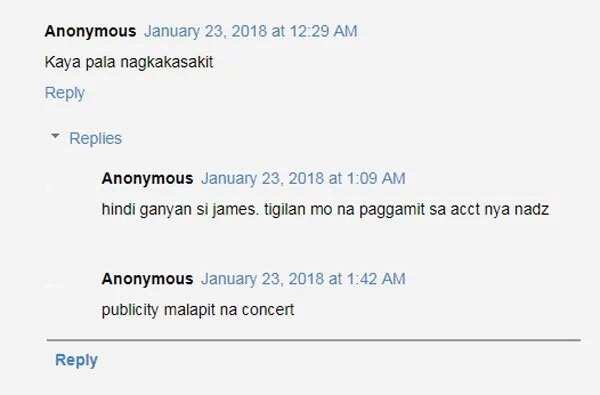600x395 pixels.
Task: Click the reply text 'publicity malapit na concert'
Action: click(198, 310)
